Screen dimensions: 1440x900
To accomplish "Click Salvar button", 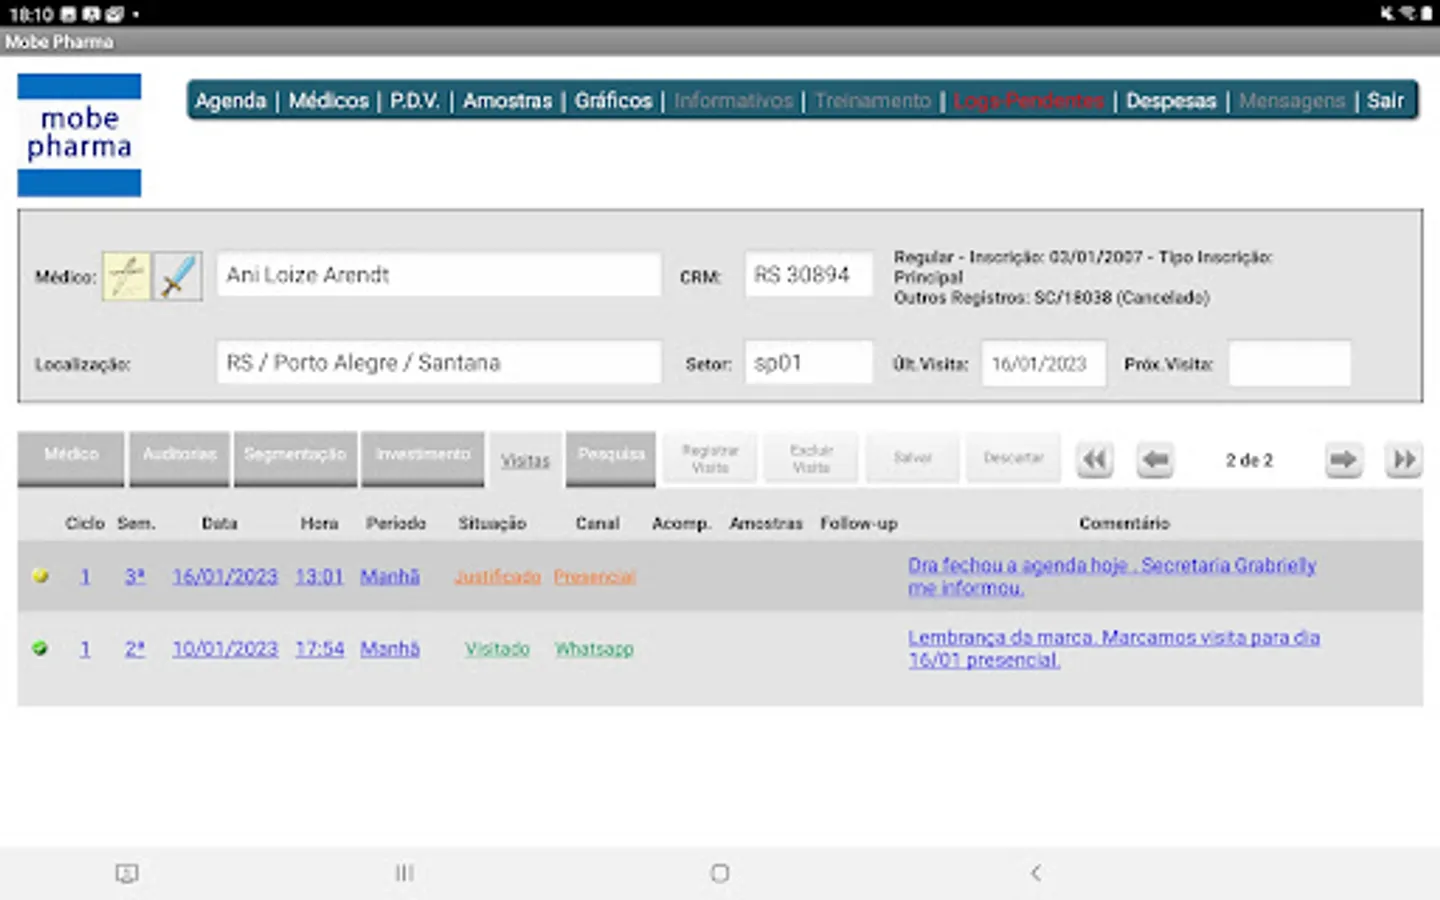I will 913,459.
